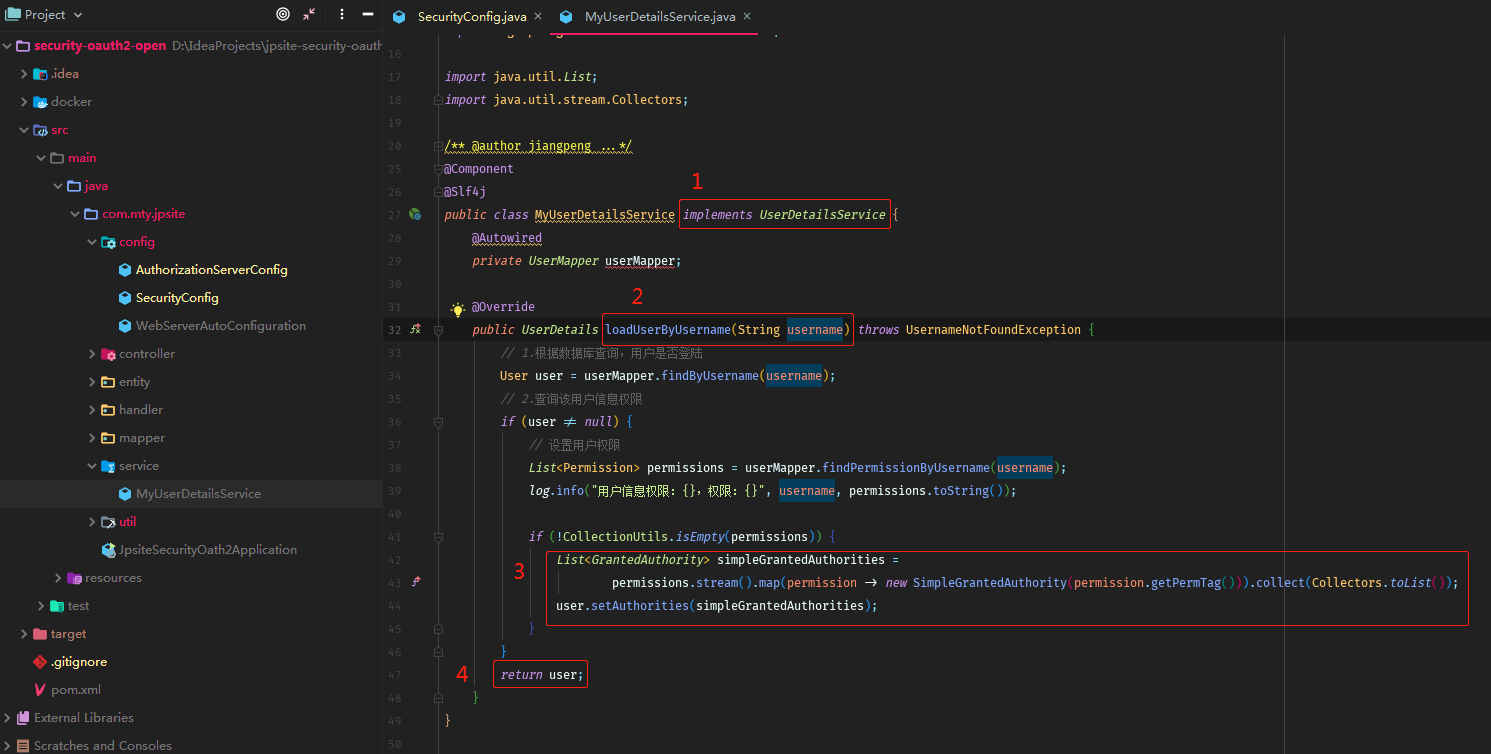Expand the controller package
Image resolution: width=1491 pixels, height=754 pixels.
click(92, 354)
